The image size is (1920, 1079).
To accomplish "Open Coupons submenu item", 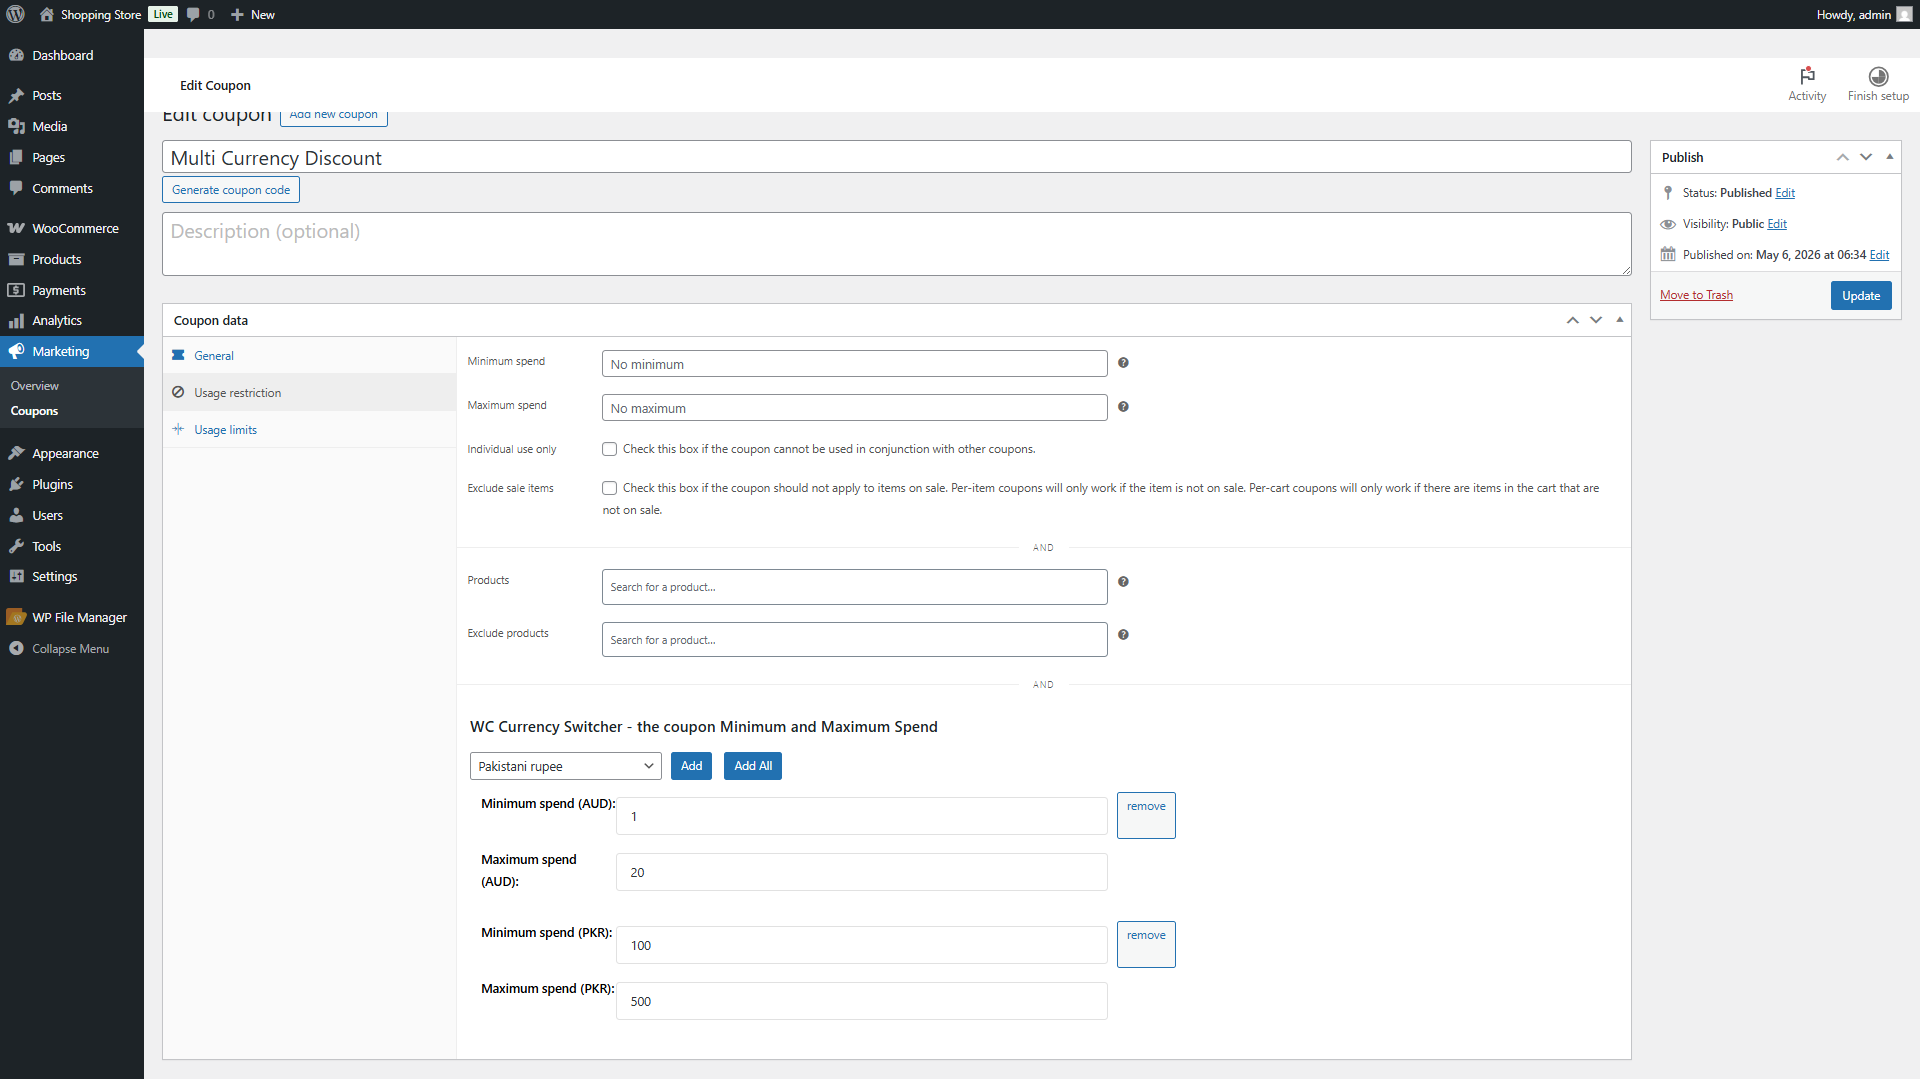I will pyautogui.click(x=34, y=411).
